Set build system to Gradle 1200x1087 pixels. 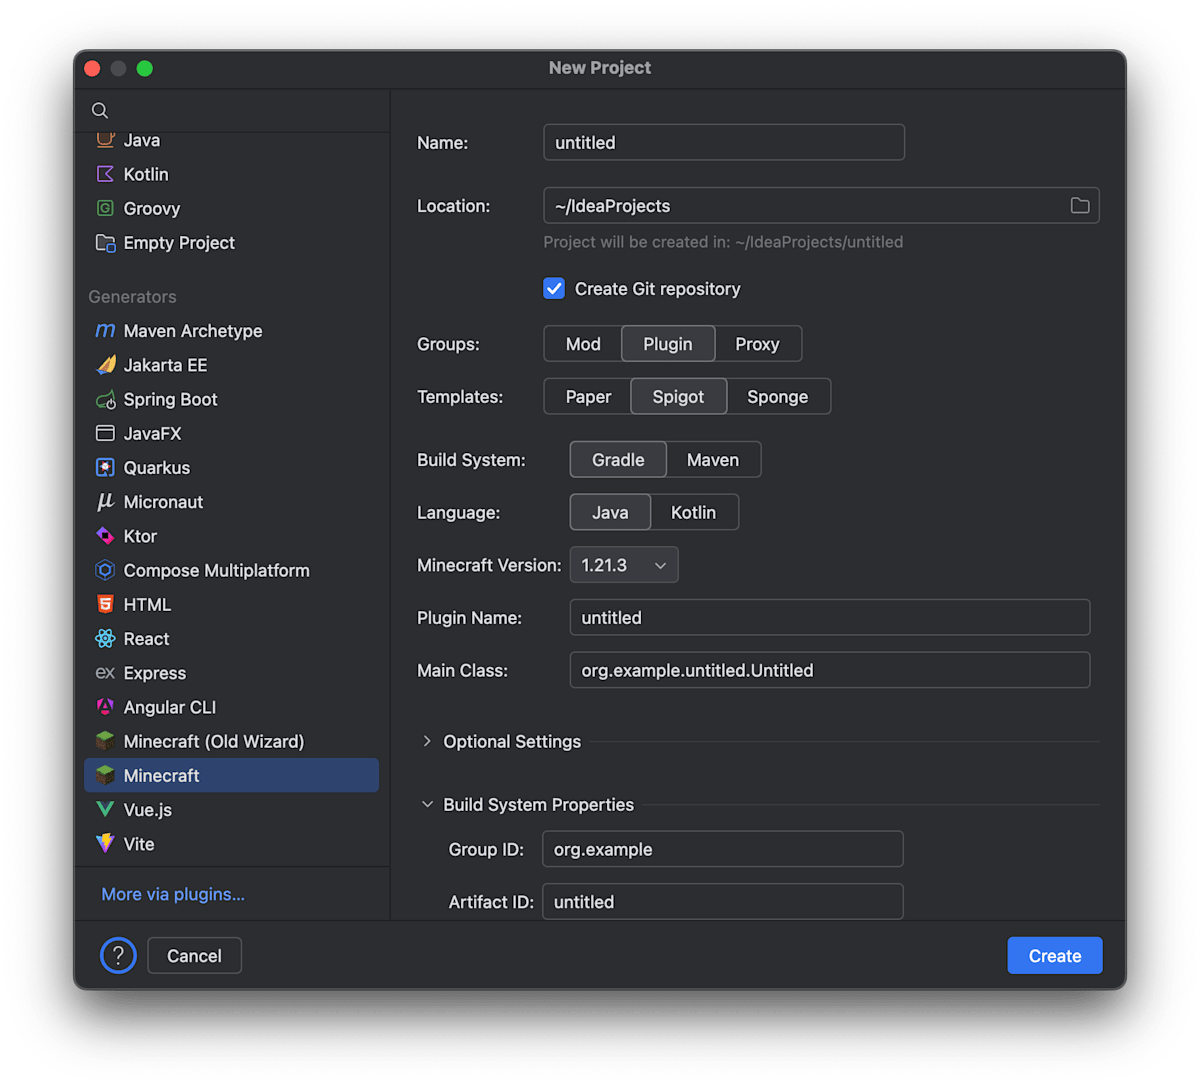(x=618, y=460)
